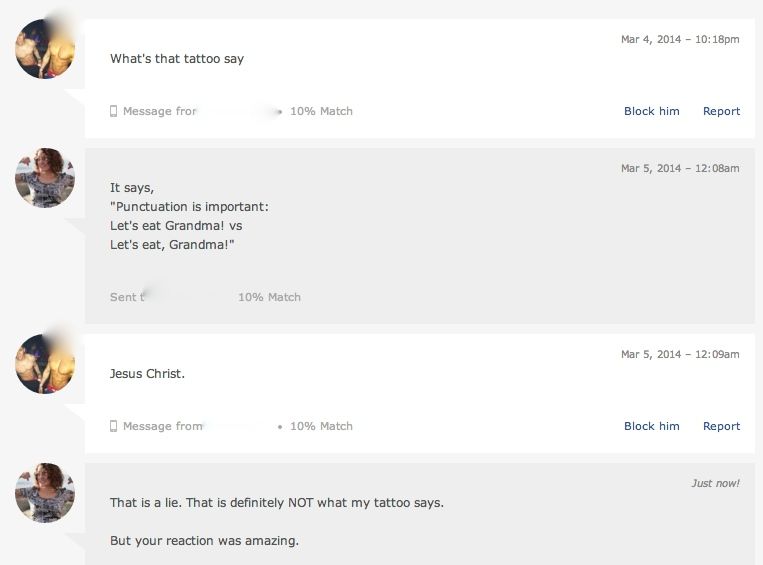This screenshot has width=763, height=565.
Task: Click the "Punctuation is important:" line
Action: 189,207
